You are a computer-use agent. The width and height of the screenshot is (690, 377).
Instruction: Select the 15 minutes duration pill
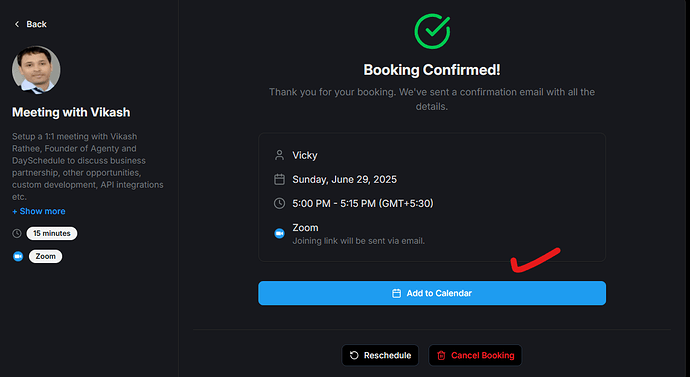(52, 233)
